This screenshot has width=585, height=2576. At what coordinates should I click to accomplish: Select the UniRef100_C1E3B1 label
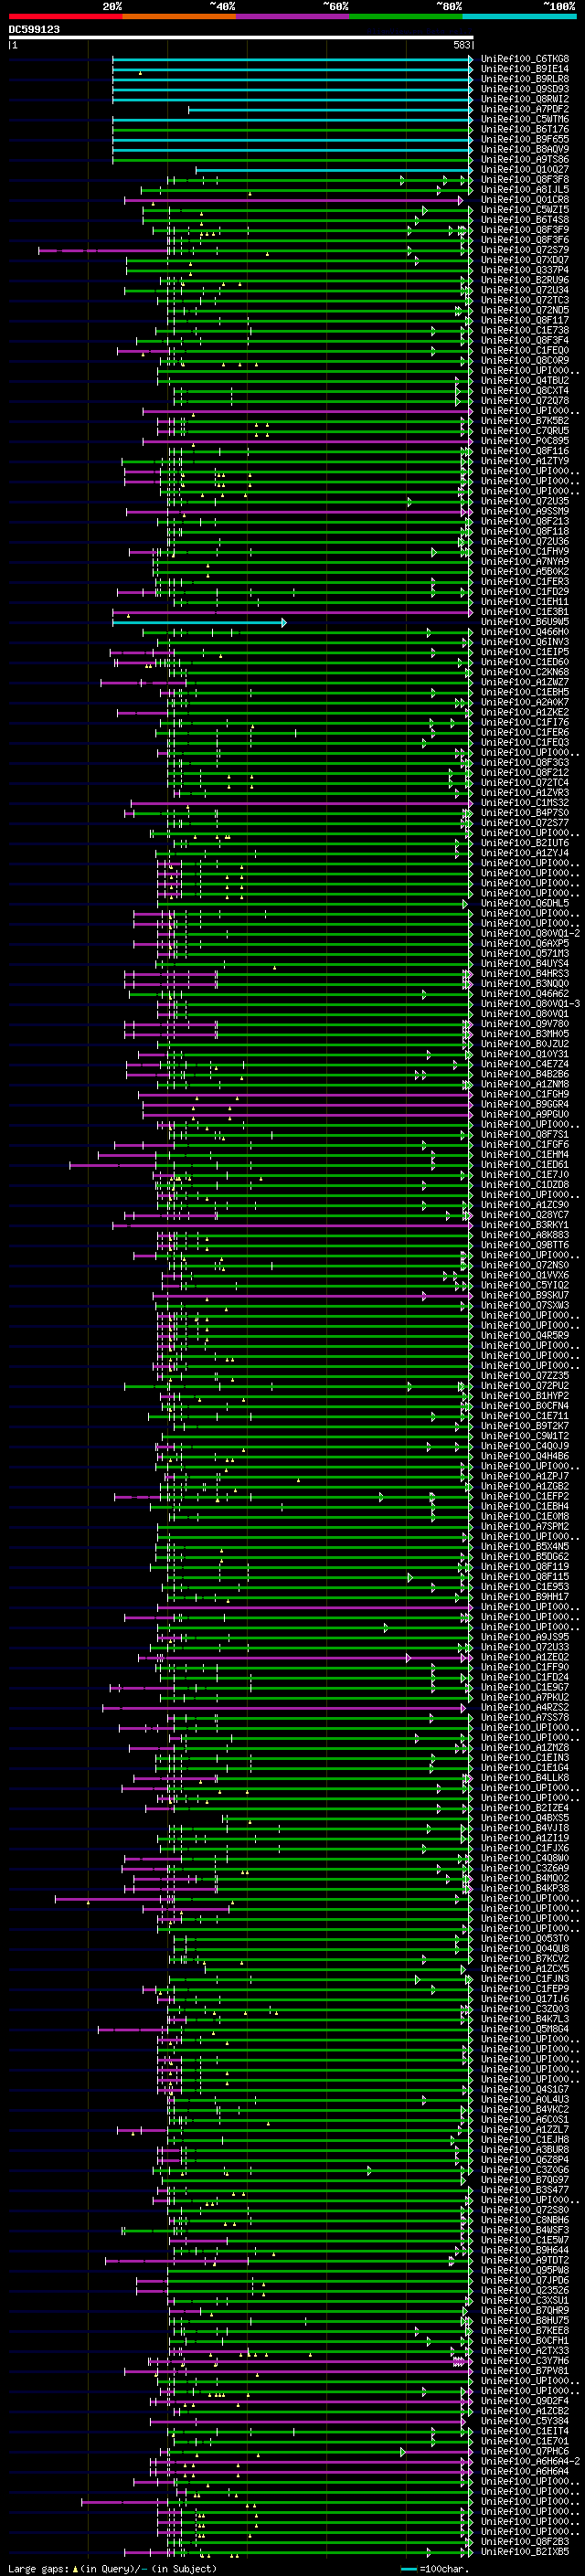[525, 612]
